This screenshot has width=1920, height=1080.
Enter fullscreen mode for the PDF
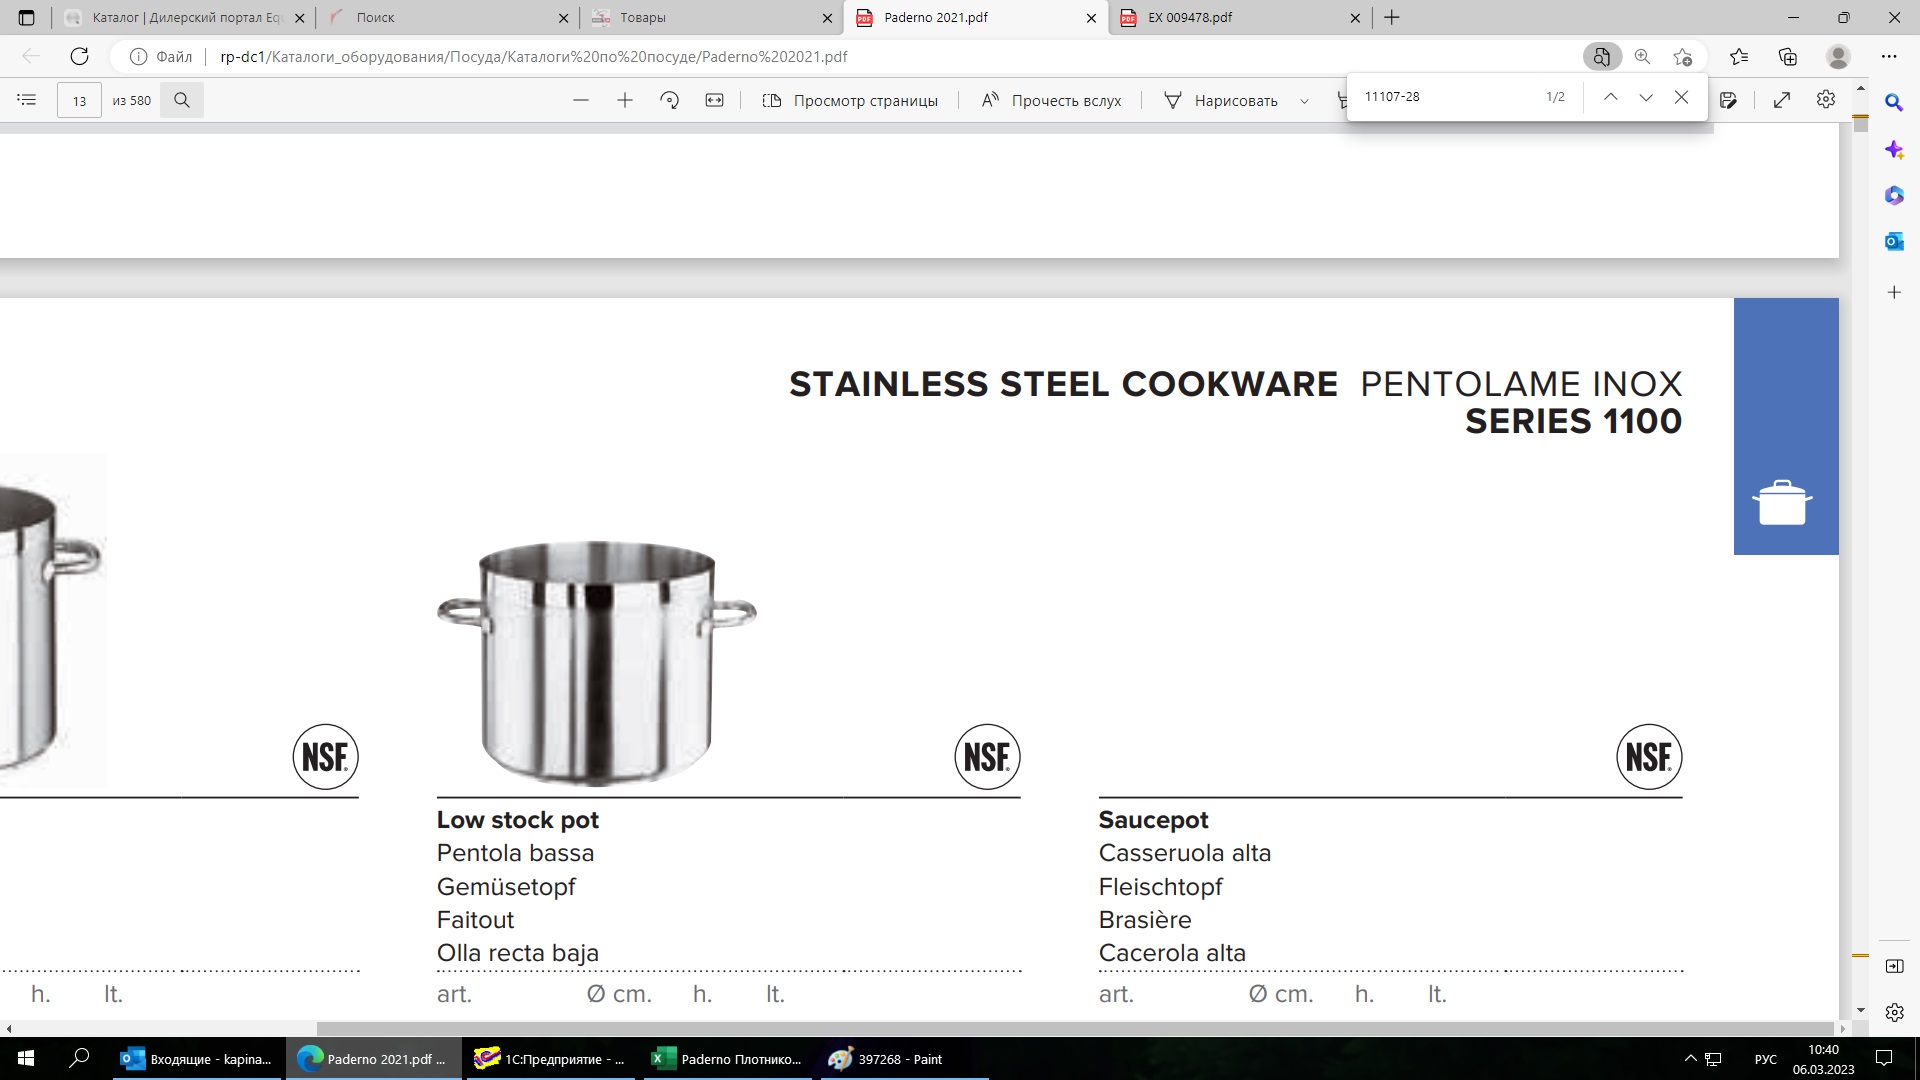point(1783,99)
